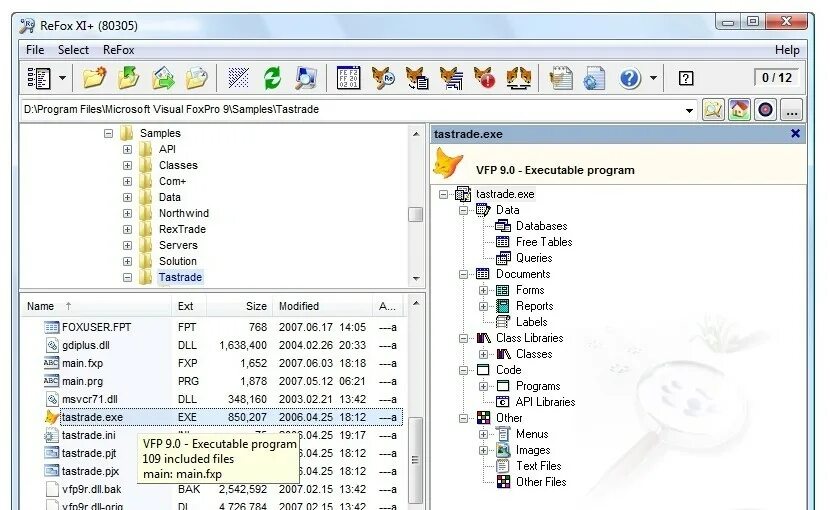Open the Help menu
Image resolution: width=830 pixels, height=510 pixels.
pyautogui.click(x=787, y=50)
